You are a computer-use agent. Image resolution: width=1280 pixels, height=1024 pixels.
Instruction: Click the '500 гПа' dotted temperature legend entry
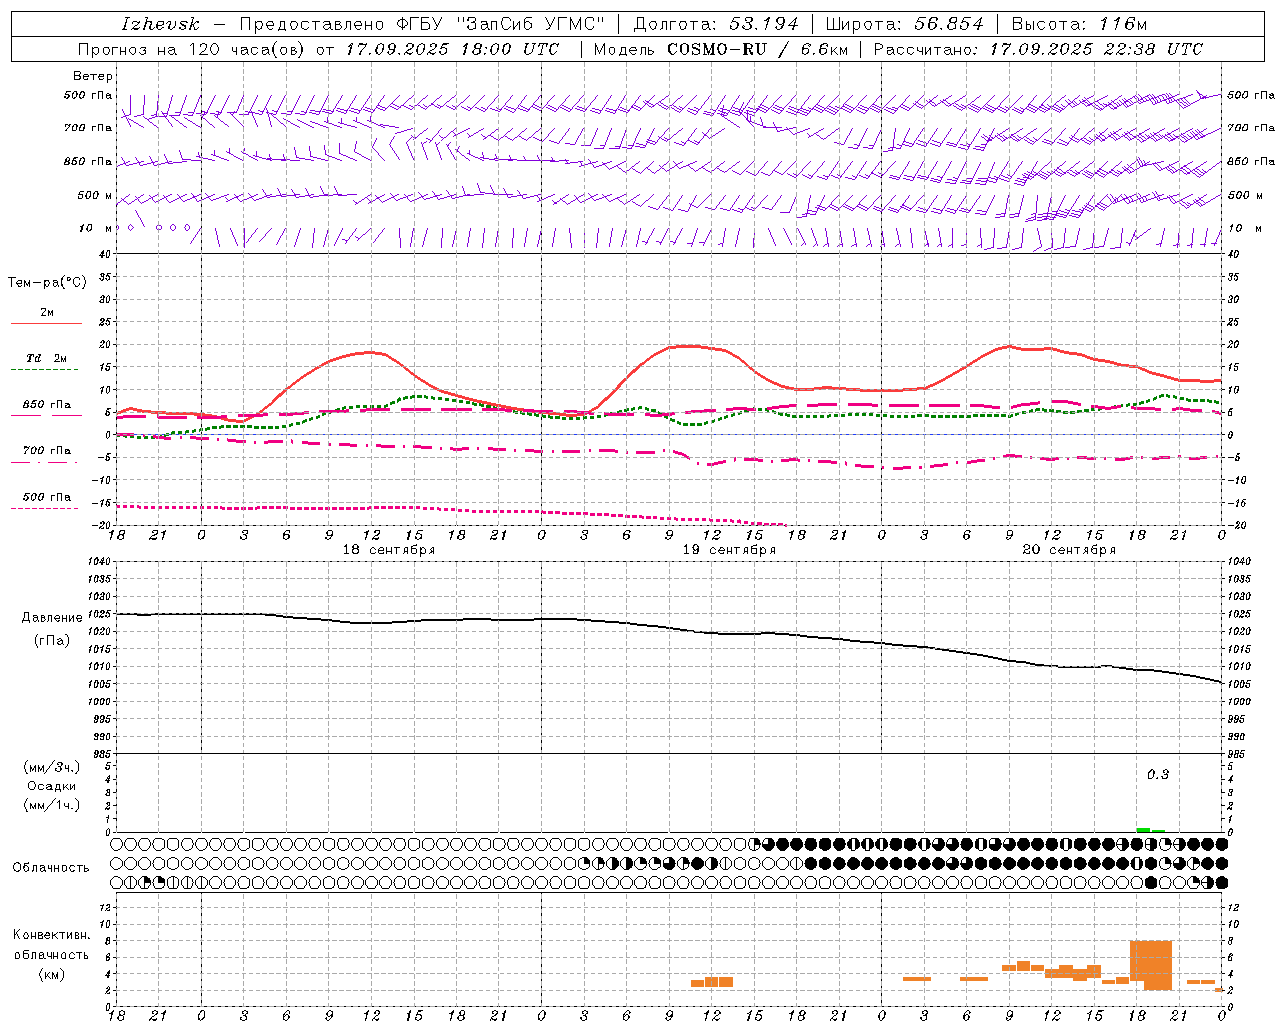pyautogui.click(x=47, y=497)
